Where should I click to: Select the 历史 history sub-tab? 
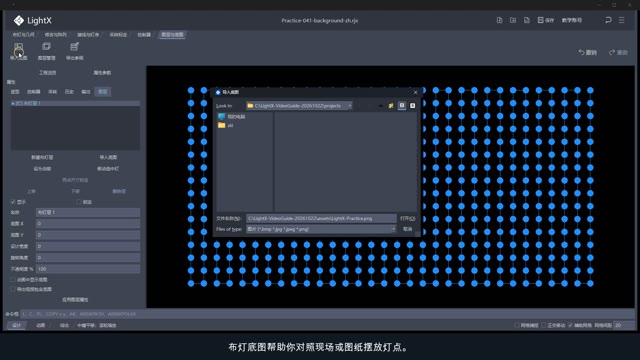69,92
